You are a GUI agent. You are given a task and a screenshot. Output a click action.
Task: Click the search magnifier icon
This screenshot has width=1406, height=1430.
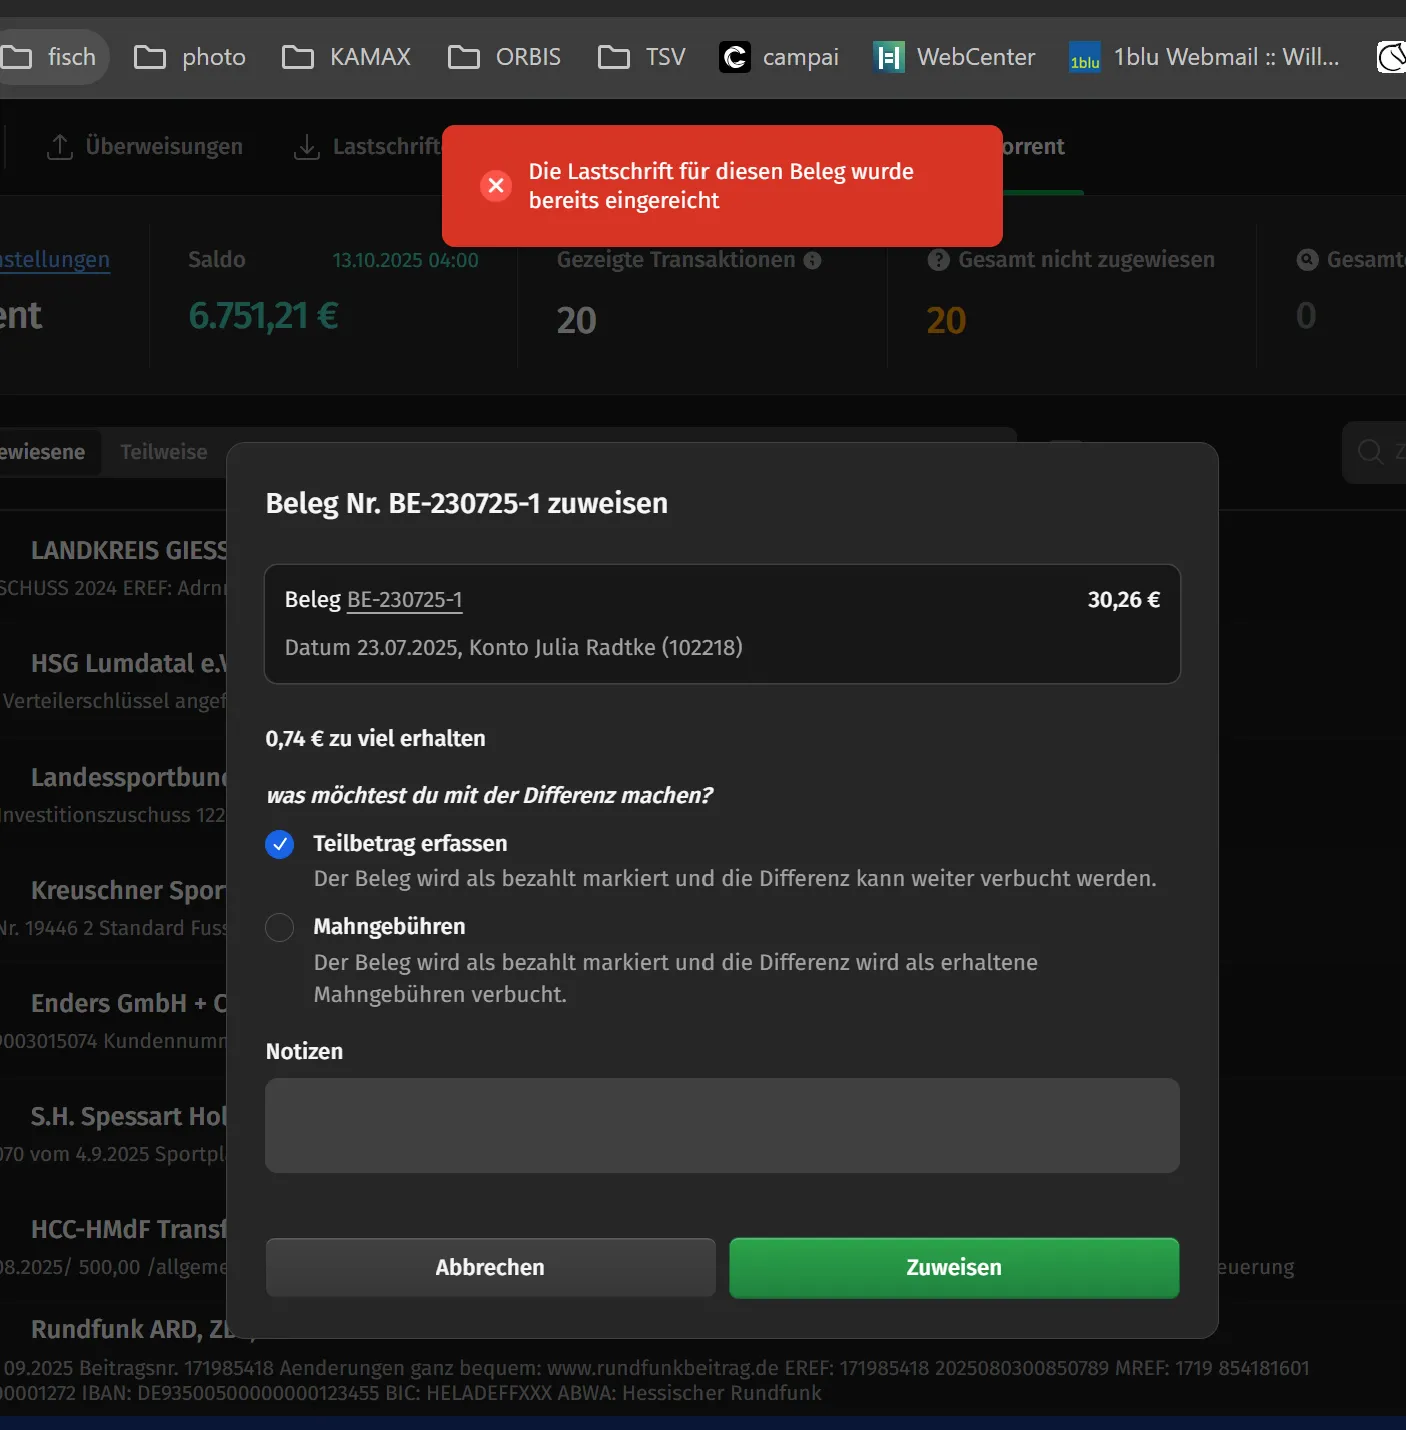click(1370, 452)
